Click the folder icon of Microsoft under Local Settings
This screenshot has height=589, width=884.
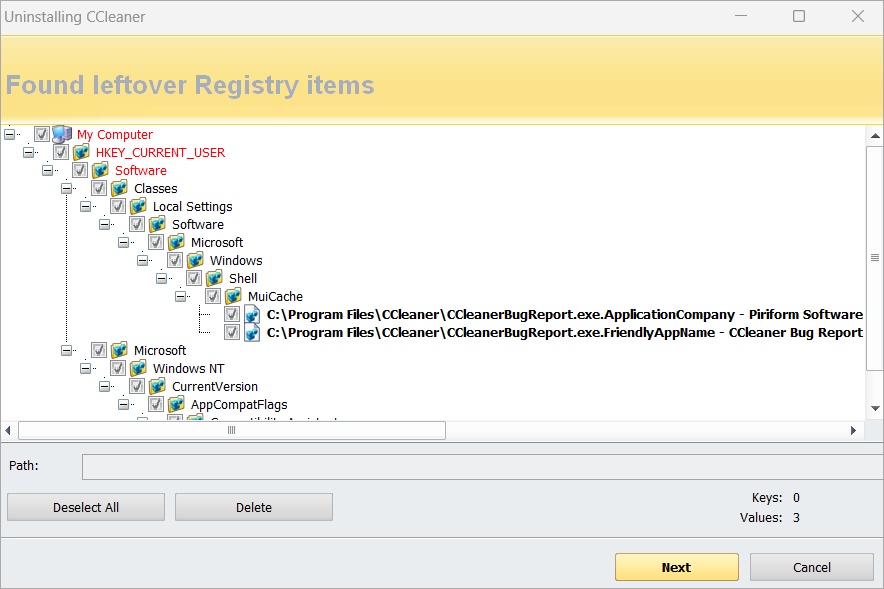[x=176, y=242]
